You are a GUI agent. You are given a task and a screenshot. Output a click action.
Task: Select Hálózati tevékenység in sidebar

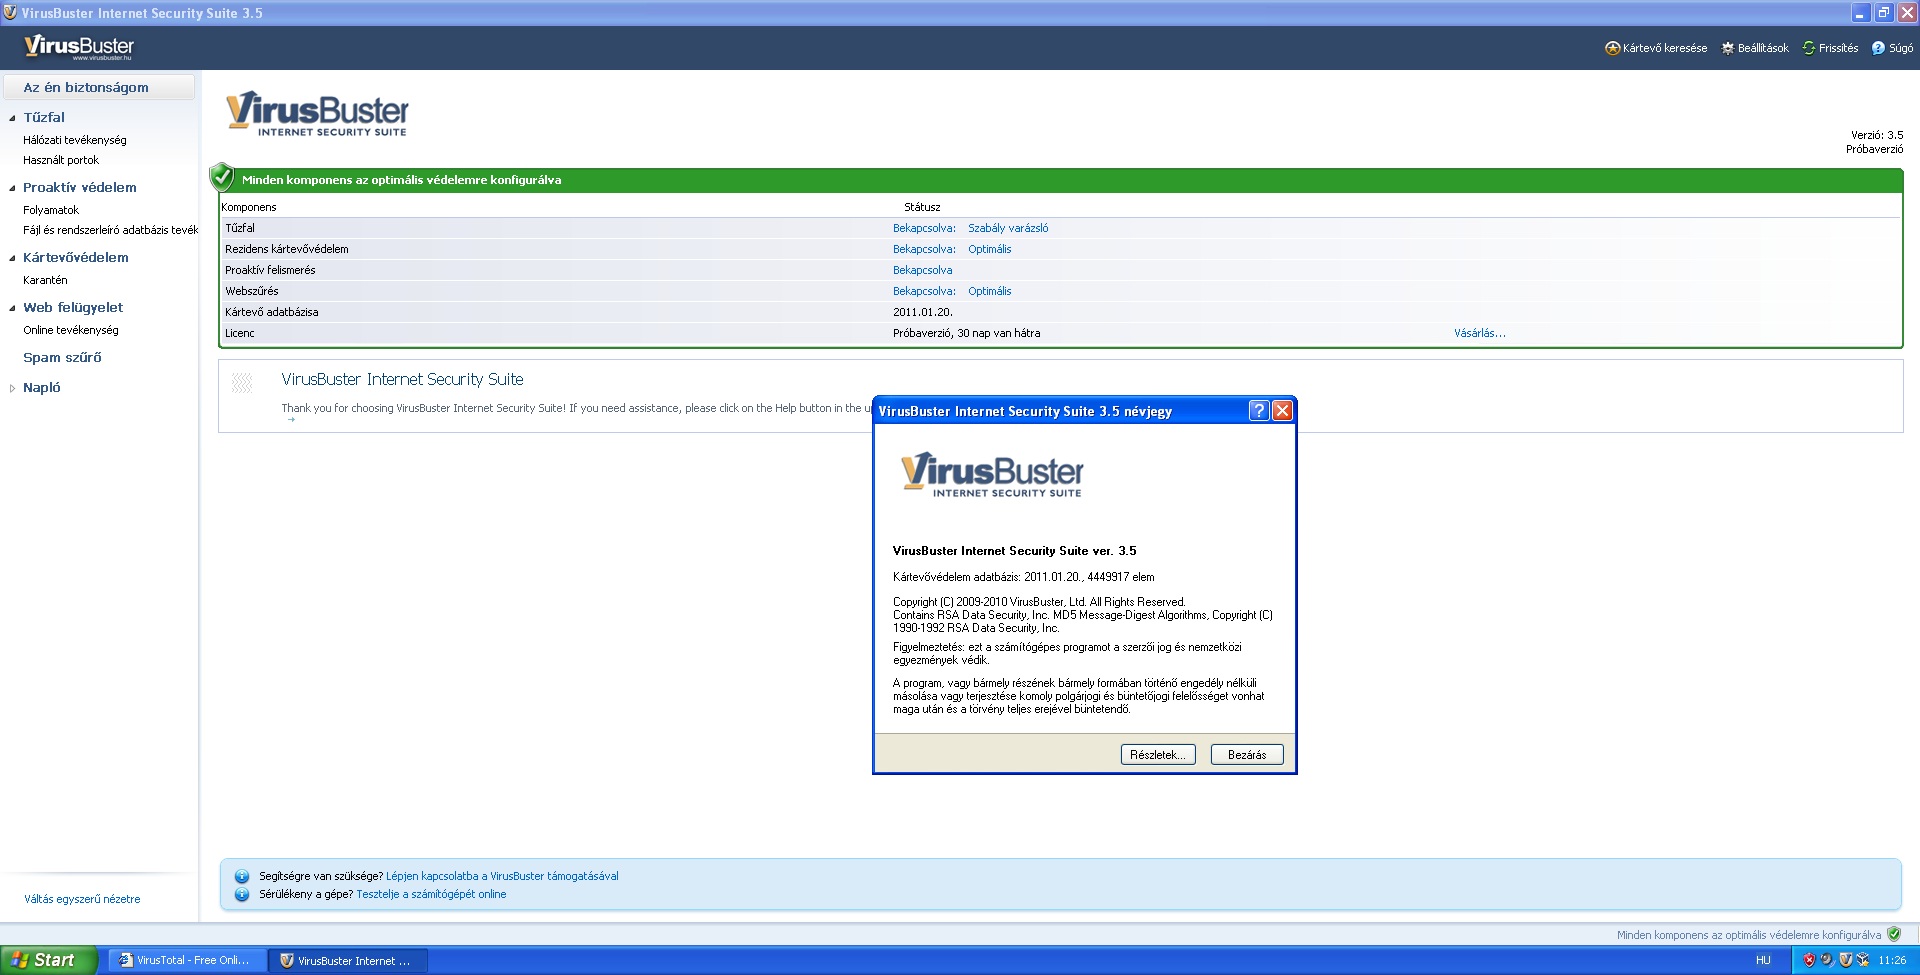click(75, 140)
